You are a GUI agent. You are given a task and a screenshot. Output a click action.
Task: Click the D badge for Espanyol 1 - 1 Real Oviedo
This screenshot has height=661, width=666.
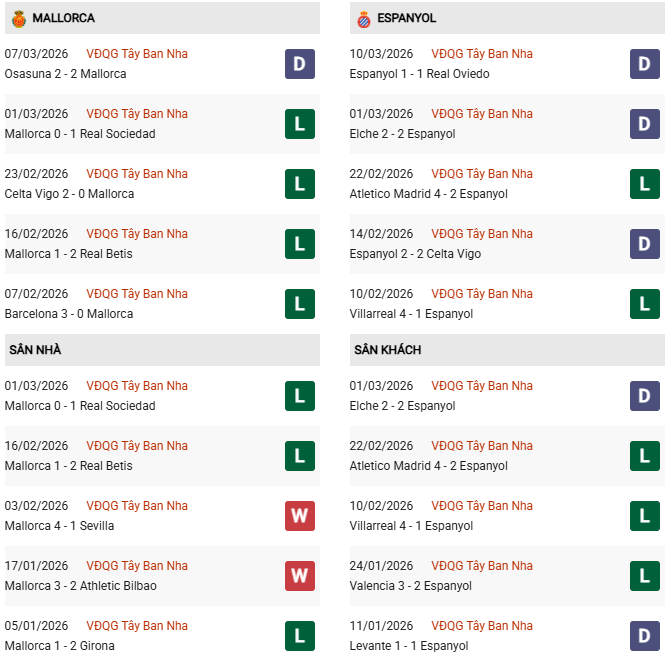point(645,64)
